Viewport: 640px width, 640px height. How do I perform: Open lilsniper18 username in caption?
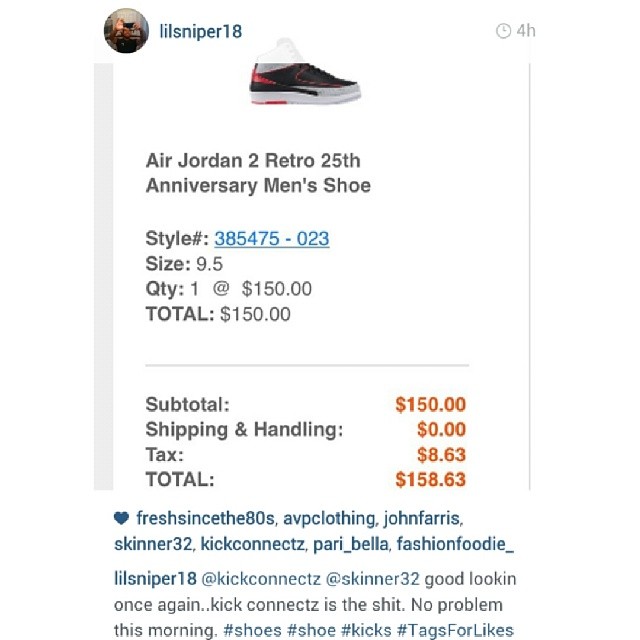155,579
